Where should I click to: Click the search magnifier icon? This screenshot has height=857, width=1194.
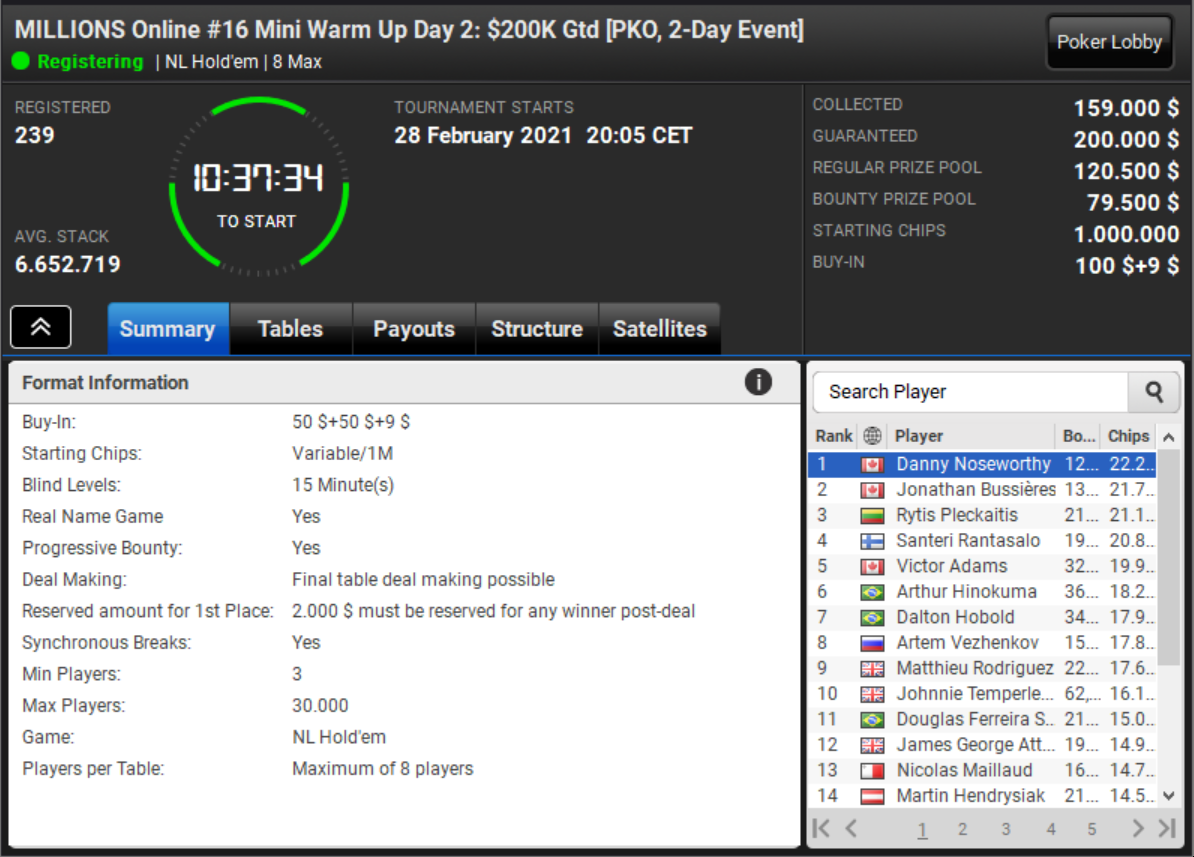click(1154, 392)
